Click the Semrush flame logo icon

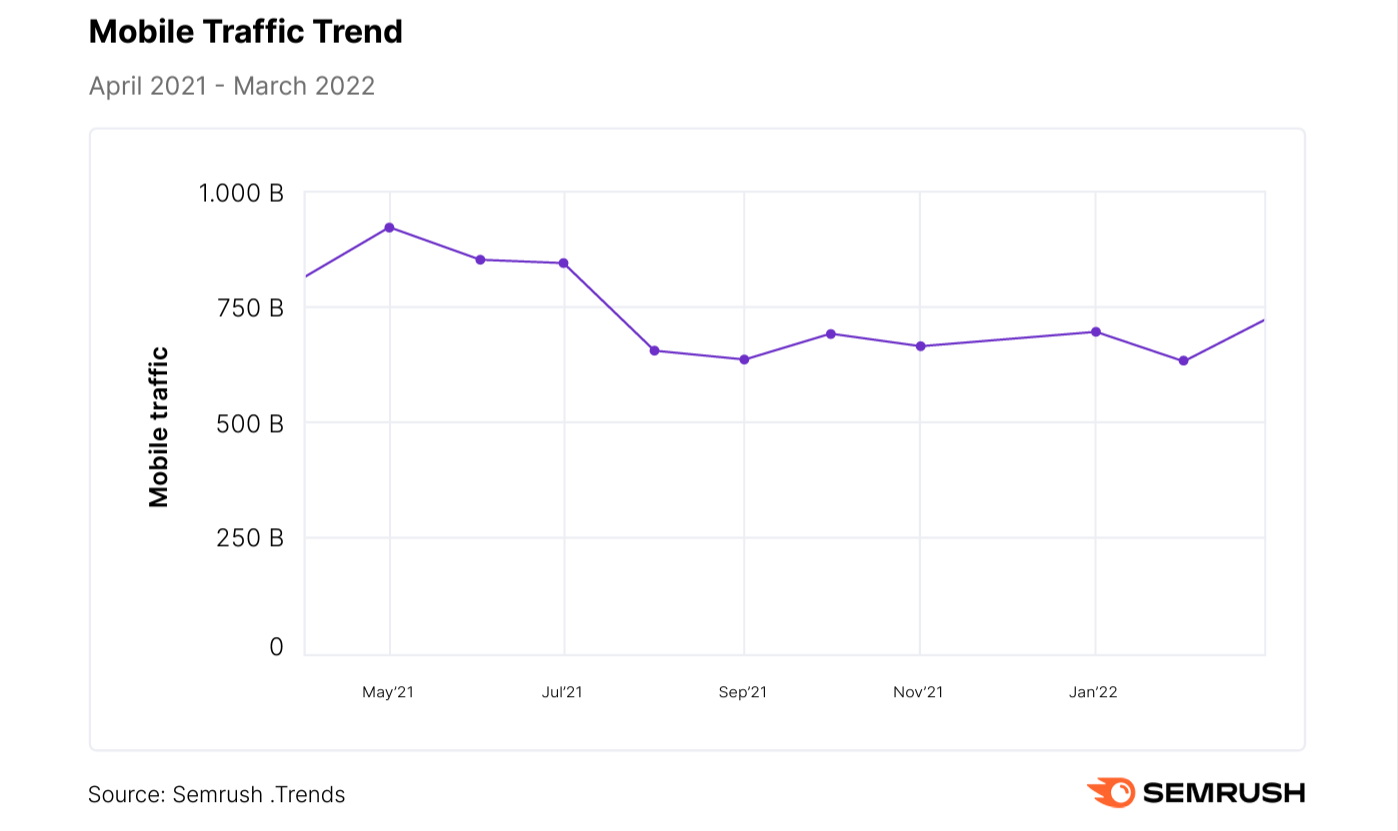[1111, 793]
